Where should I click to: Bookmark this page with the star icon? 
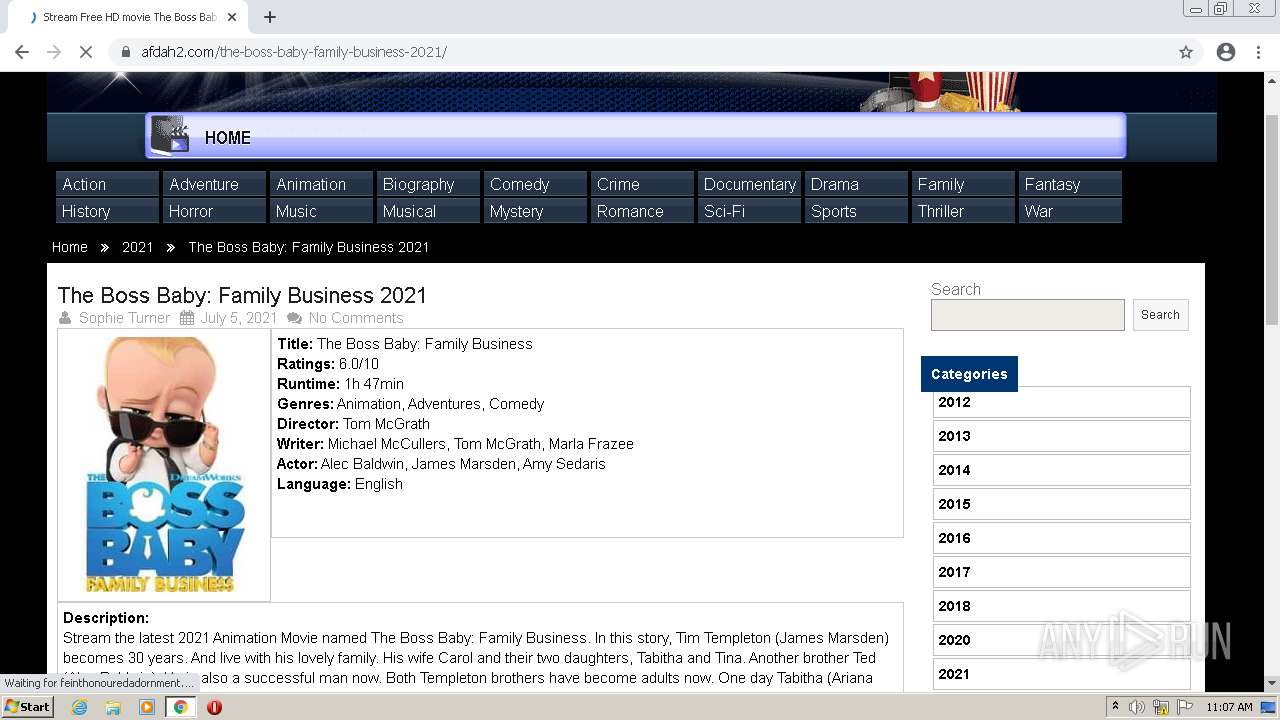click(x=1186, y=52)
